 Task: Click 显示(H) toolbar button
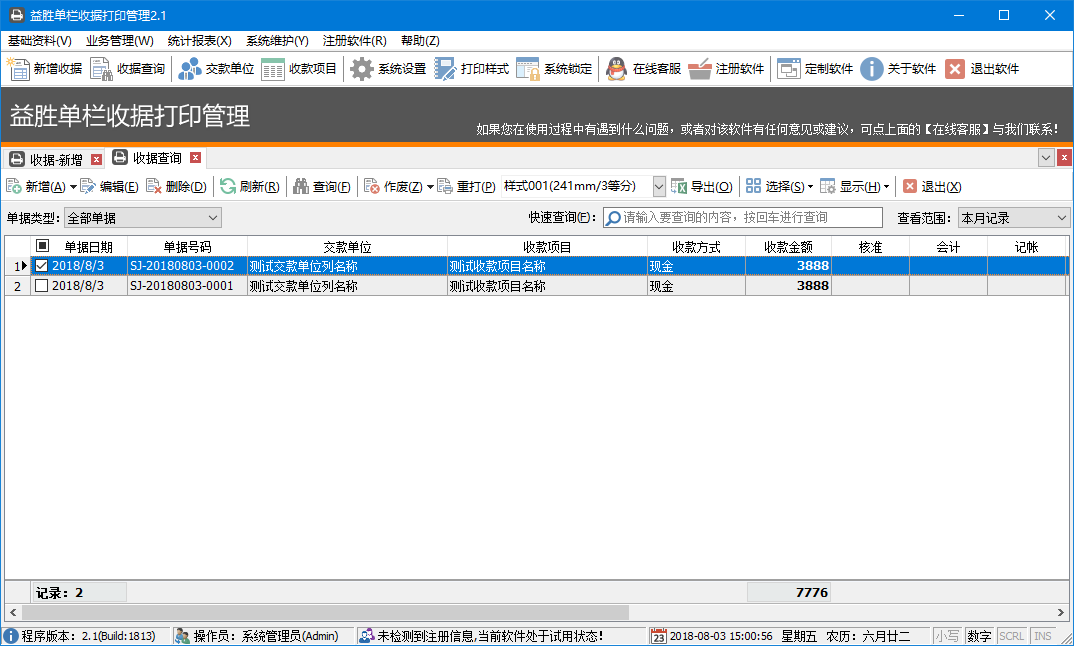[850, 186]
